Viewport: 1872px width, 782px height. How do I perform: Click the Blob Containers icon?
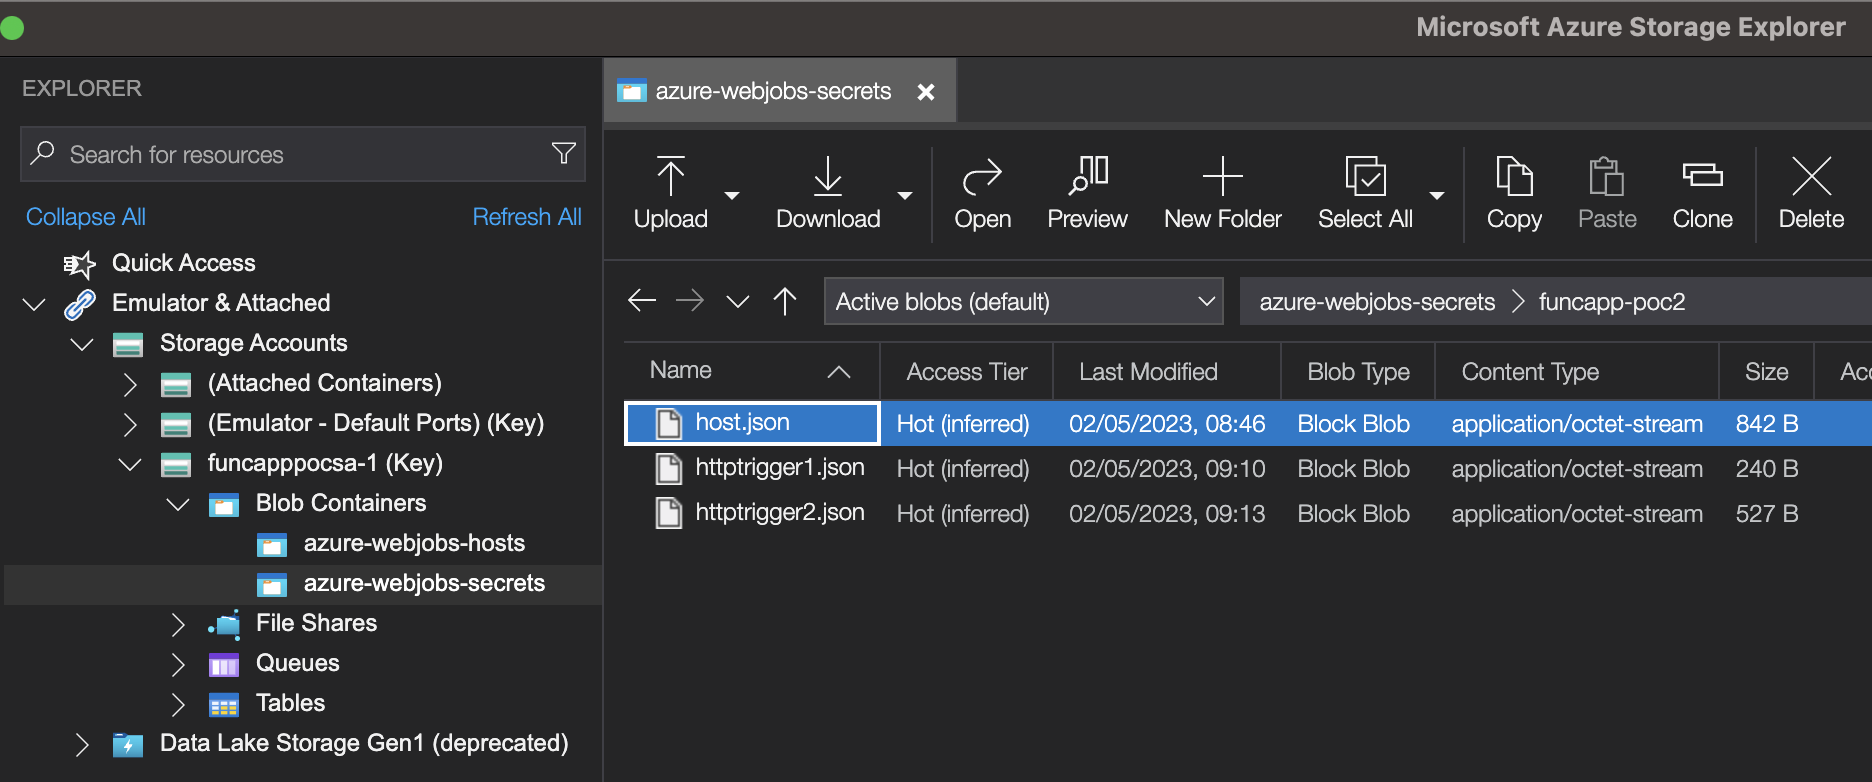pos(224,505)
